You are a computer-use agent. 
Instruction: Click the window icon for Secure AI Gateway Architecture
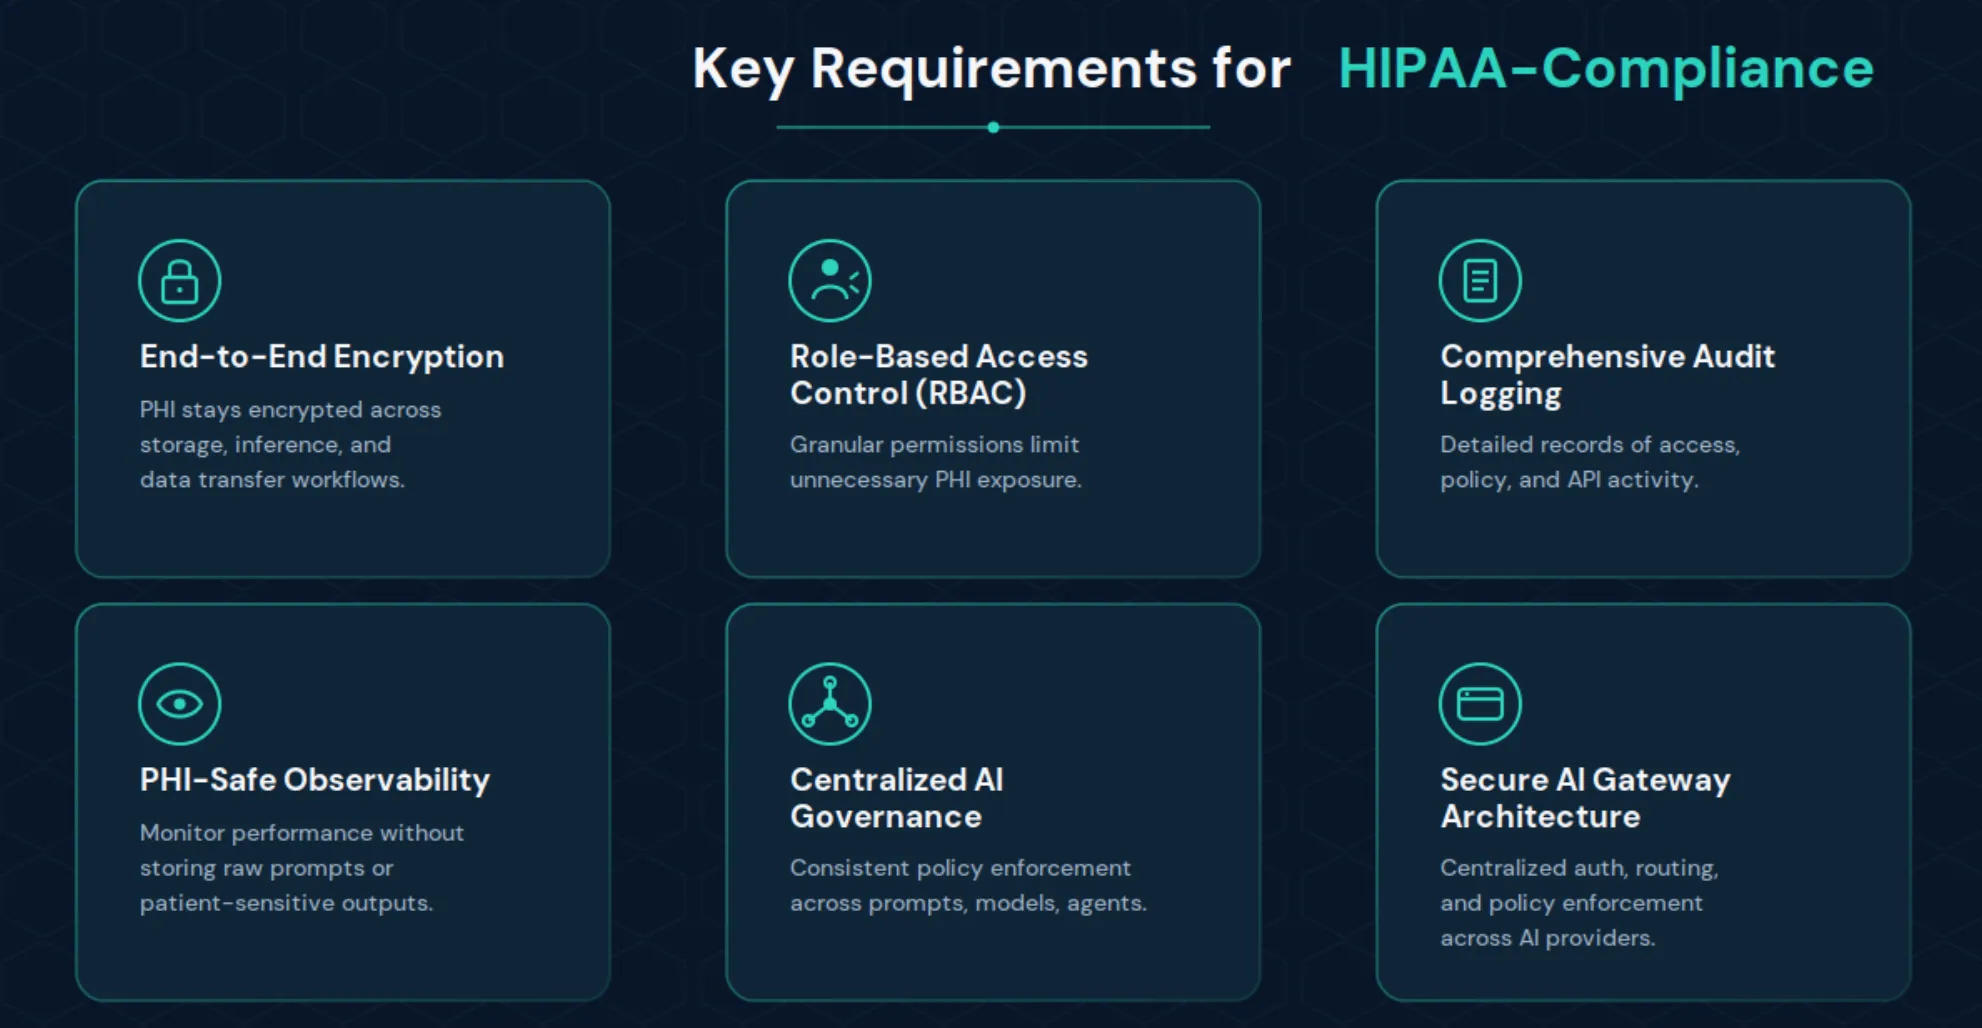(x=1480, y=704)
